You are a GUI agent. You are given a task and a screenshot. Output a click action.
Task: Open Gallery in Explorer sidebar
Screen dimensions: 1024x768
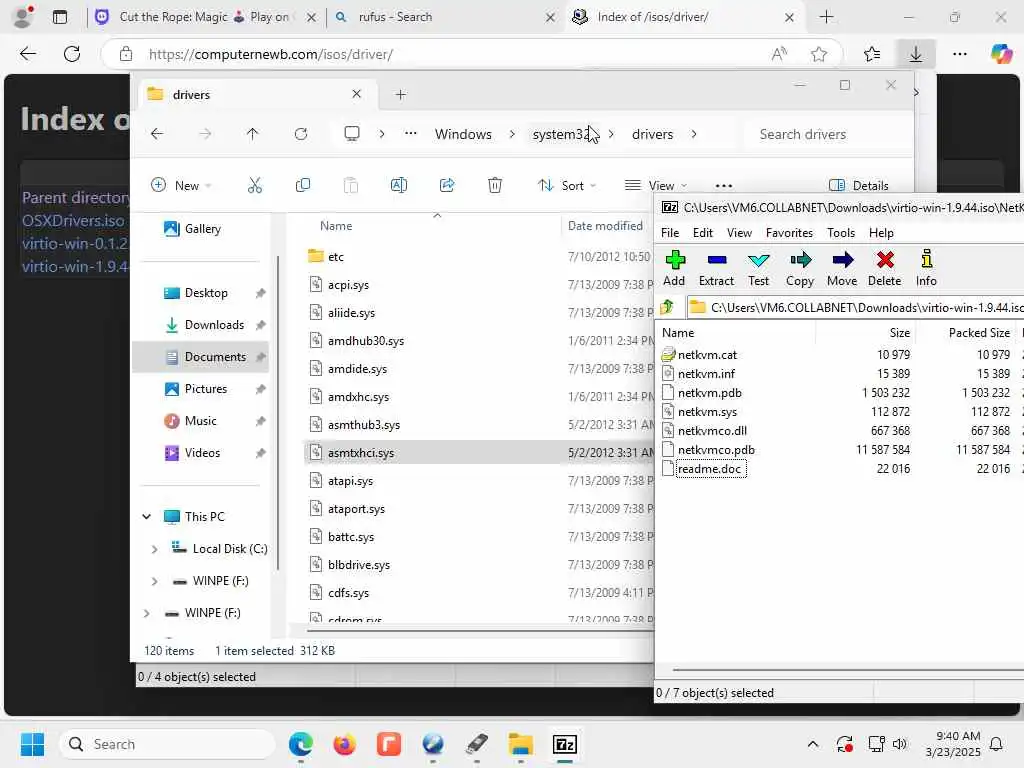coord(202,229)
